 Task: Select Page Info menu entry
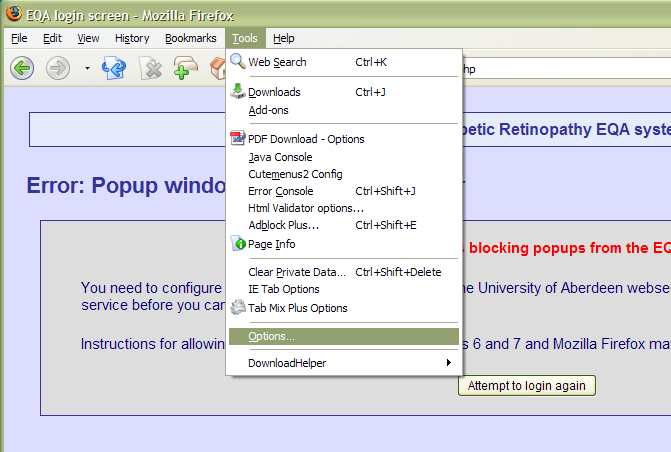point(344,244)
